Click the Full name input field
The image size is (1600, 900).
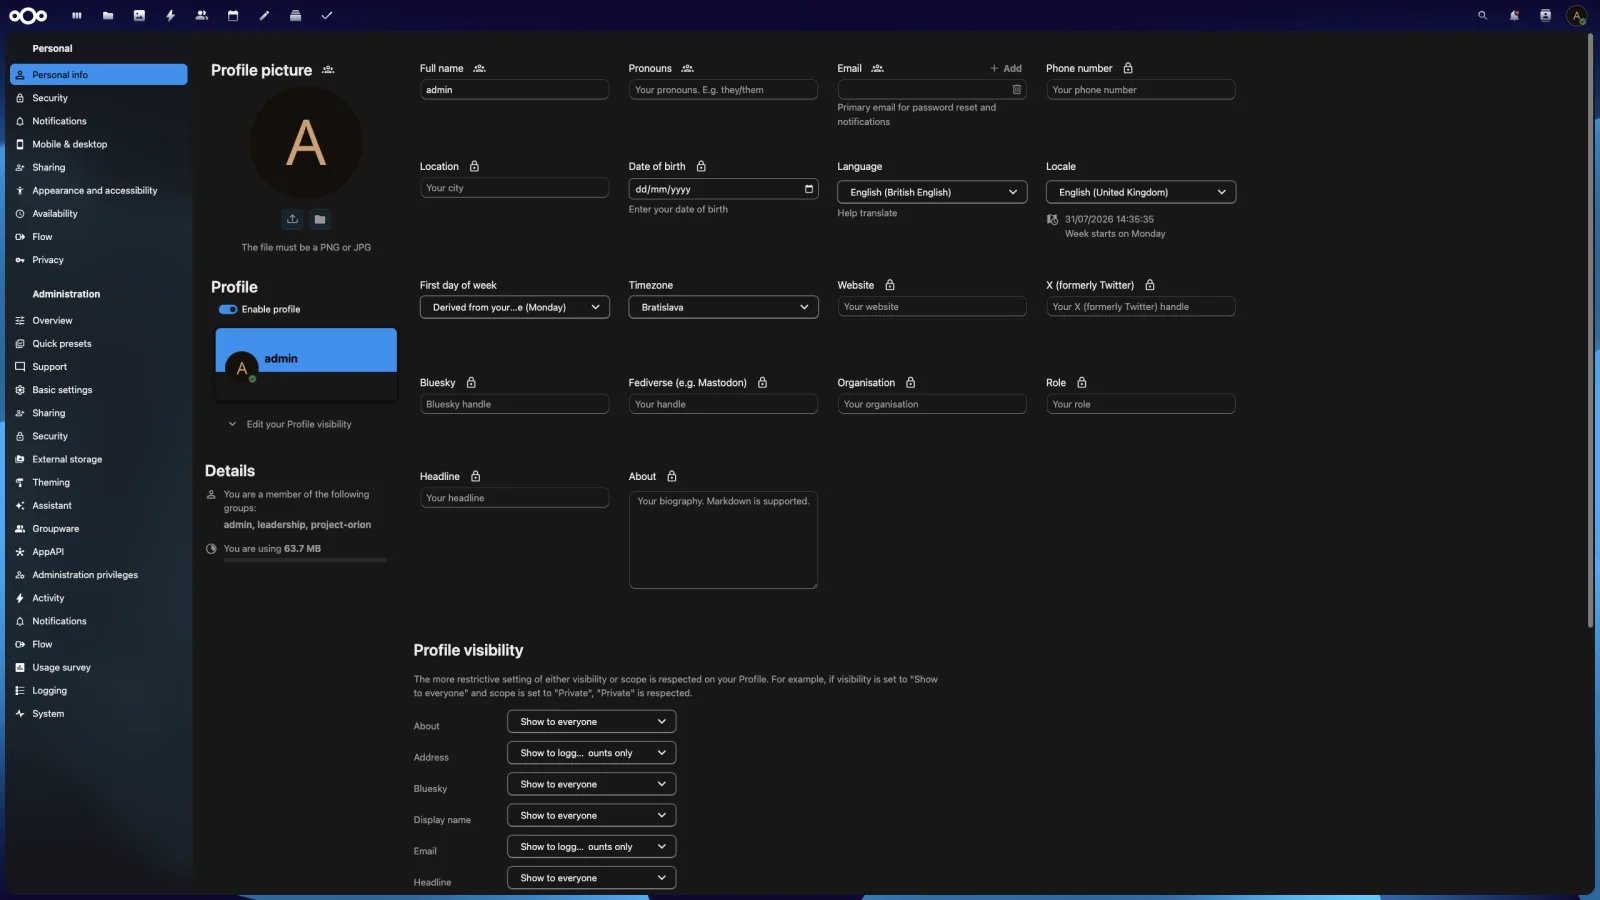[x=514, y=90]
